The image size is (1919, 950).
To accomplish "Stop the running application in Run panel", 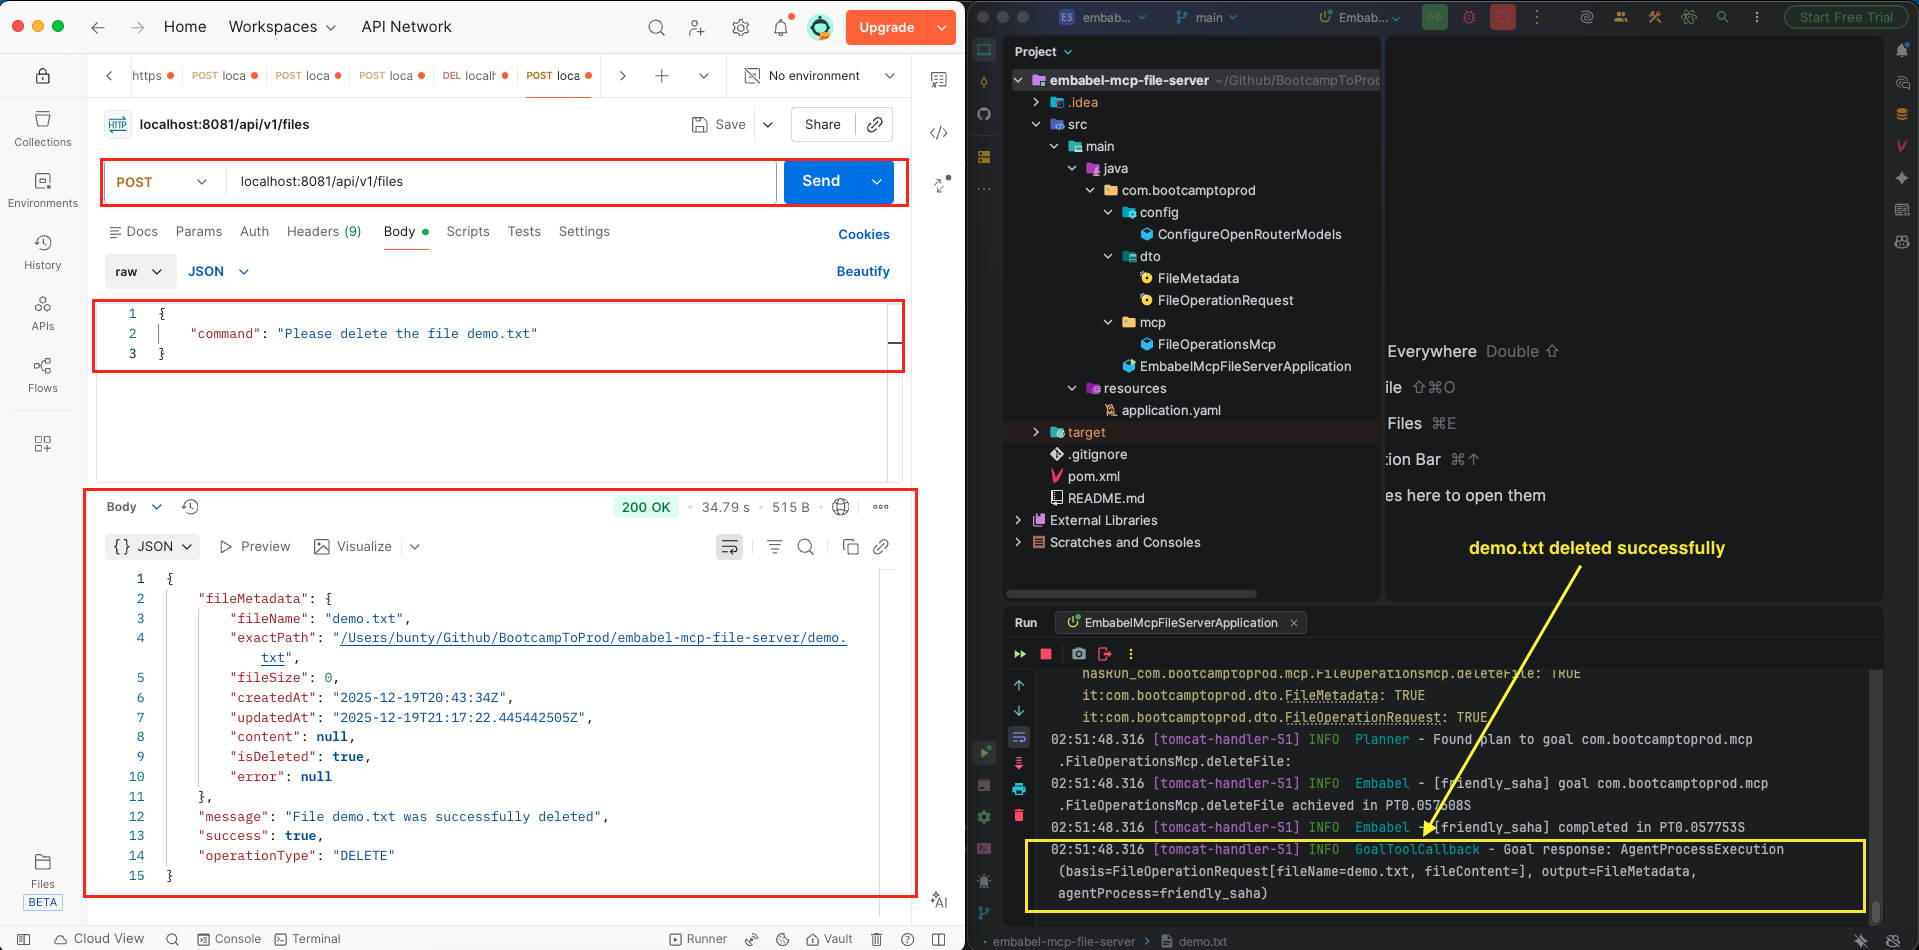I will [1046, 654].
